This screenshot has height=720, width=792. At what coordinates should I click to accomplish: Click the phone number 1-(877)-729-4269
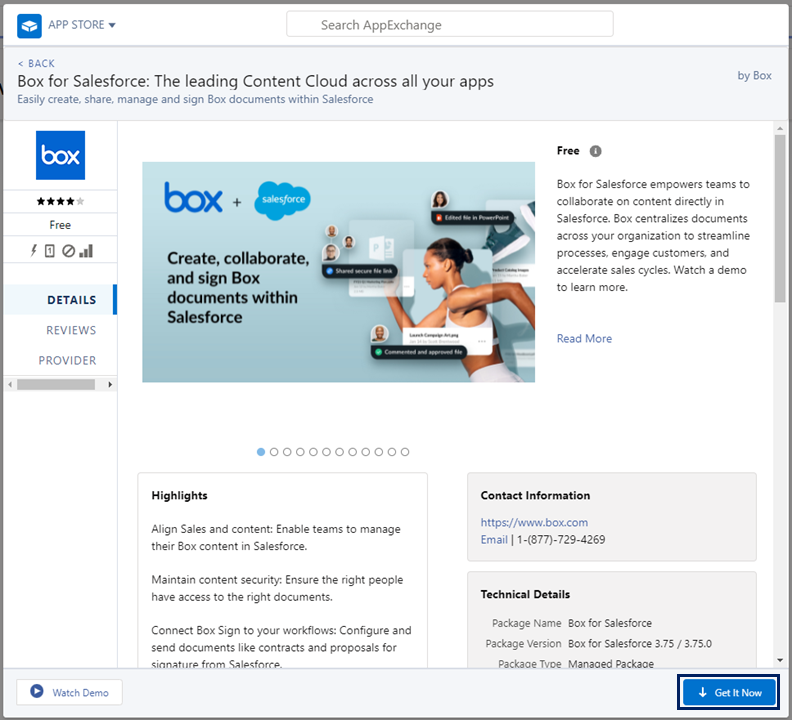pyautogui.click(x=561, y=540)
